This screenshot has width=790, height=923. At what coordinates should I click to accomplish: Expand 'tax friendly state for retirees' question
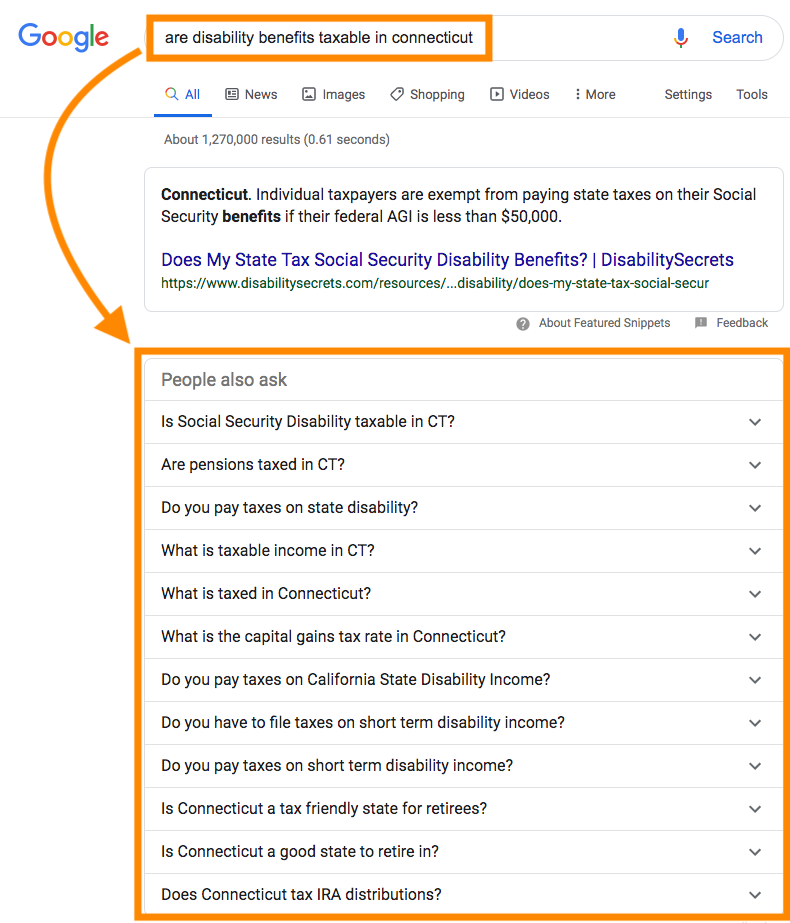pyautogui.click(x=463, y=809)
